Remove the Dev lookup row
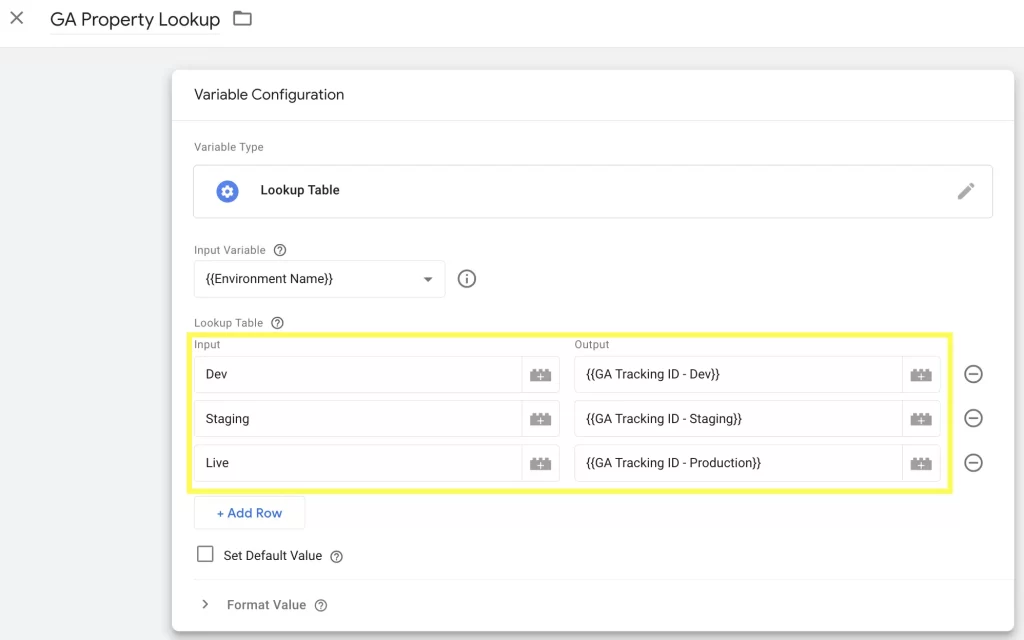 point(973,374)
